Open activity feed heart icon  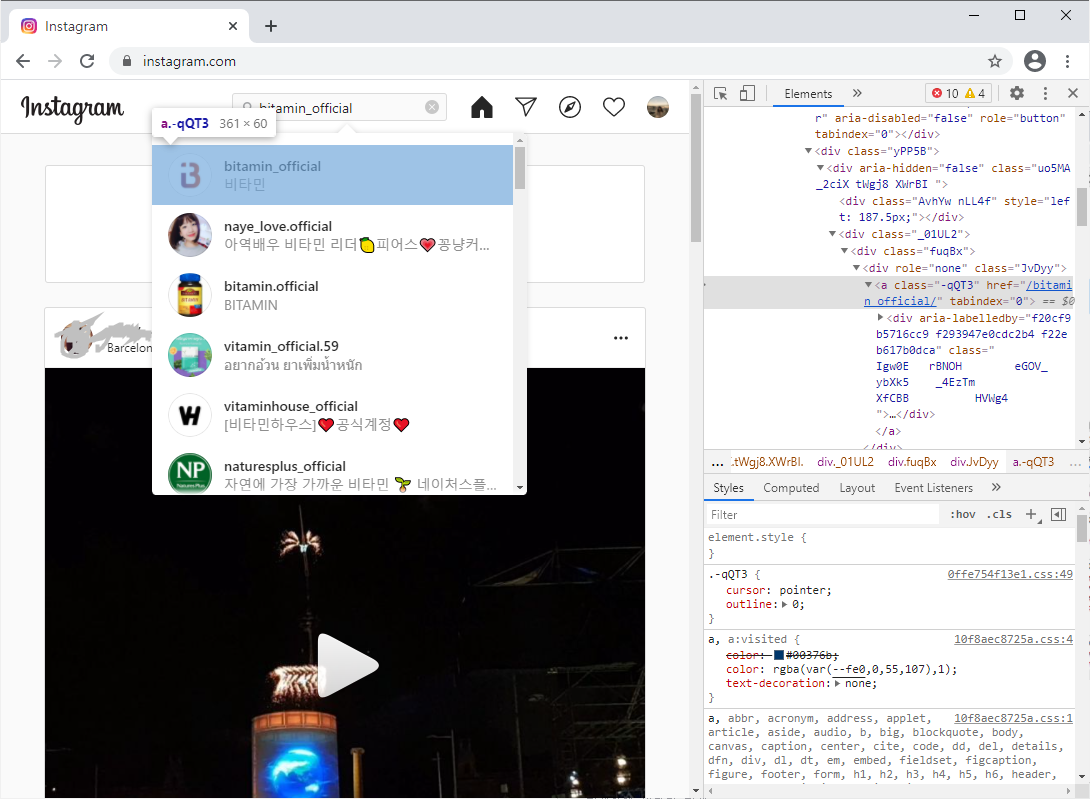614,107
